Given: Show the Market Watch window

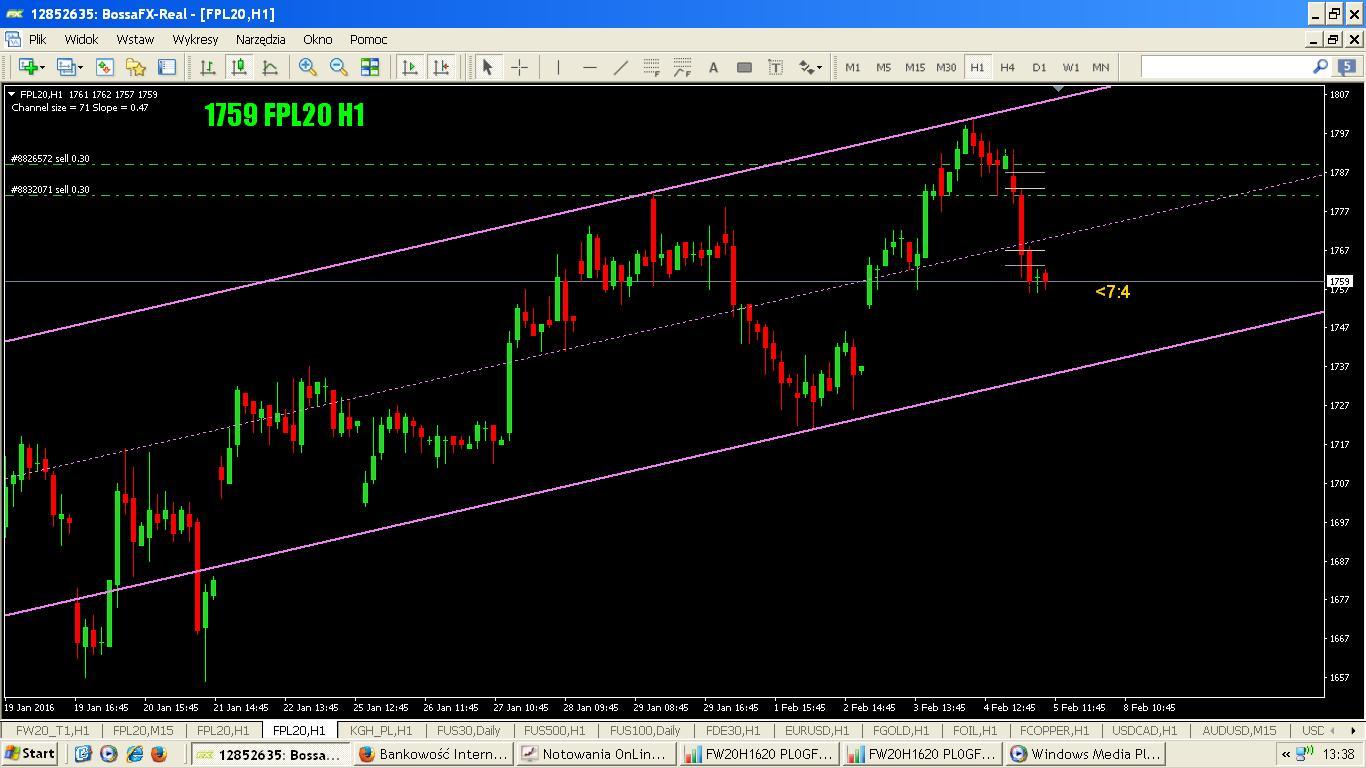Looking at the screenshot, I should coord(104,67).
